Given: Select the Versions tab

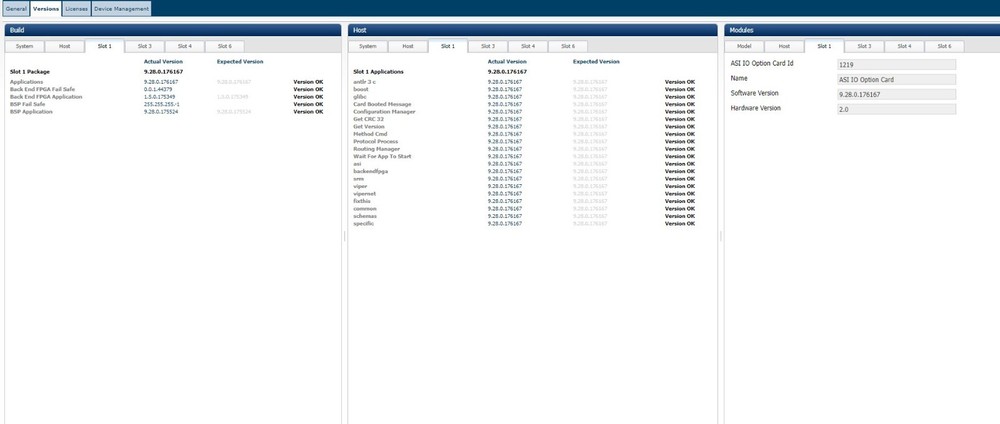Looking at the screenshot, I should (x=46, y=9).
